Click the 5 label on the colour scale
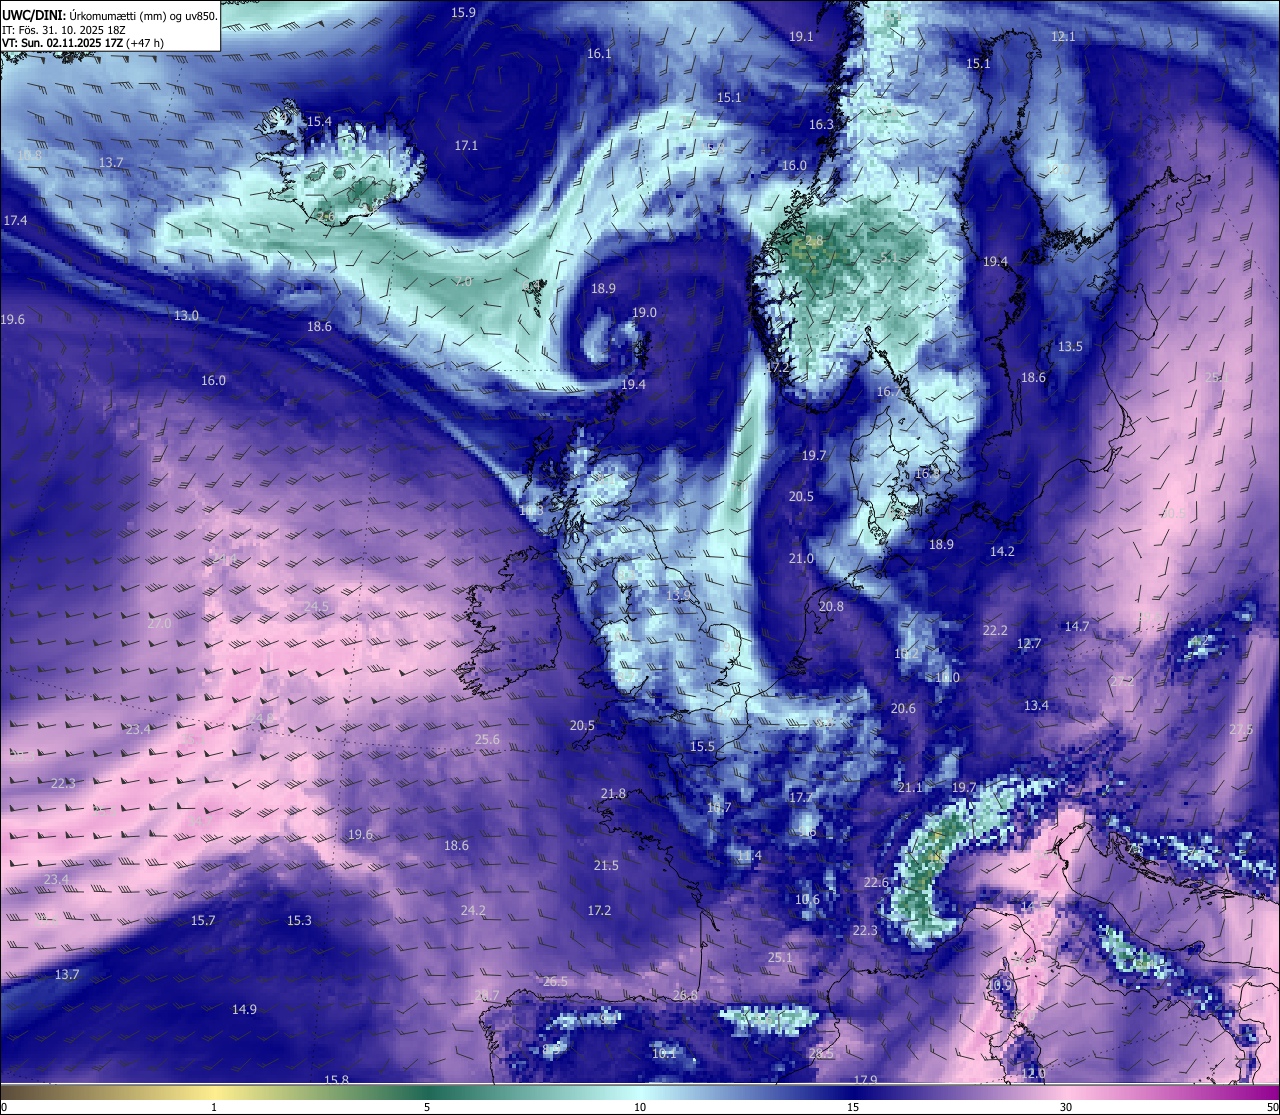The height and width of the screenshot is (1115, 1280). tap(427, 1107)
